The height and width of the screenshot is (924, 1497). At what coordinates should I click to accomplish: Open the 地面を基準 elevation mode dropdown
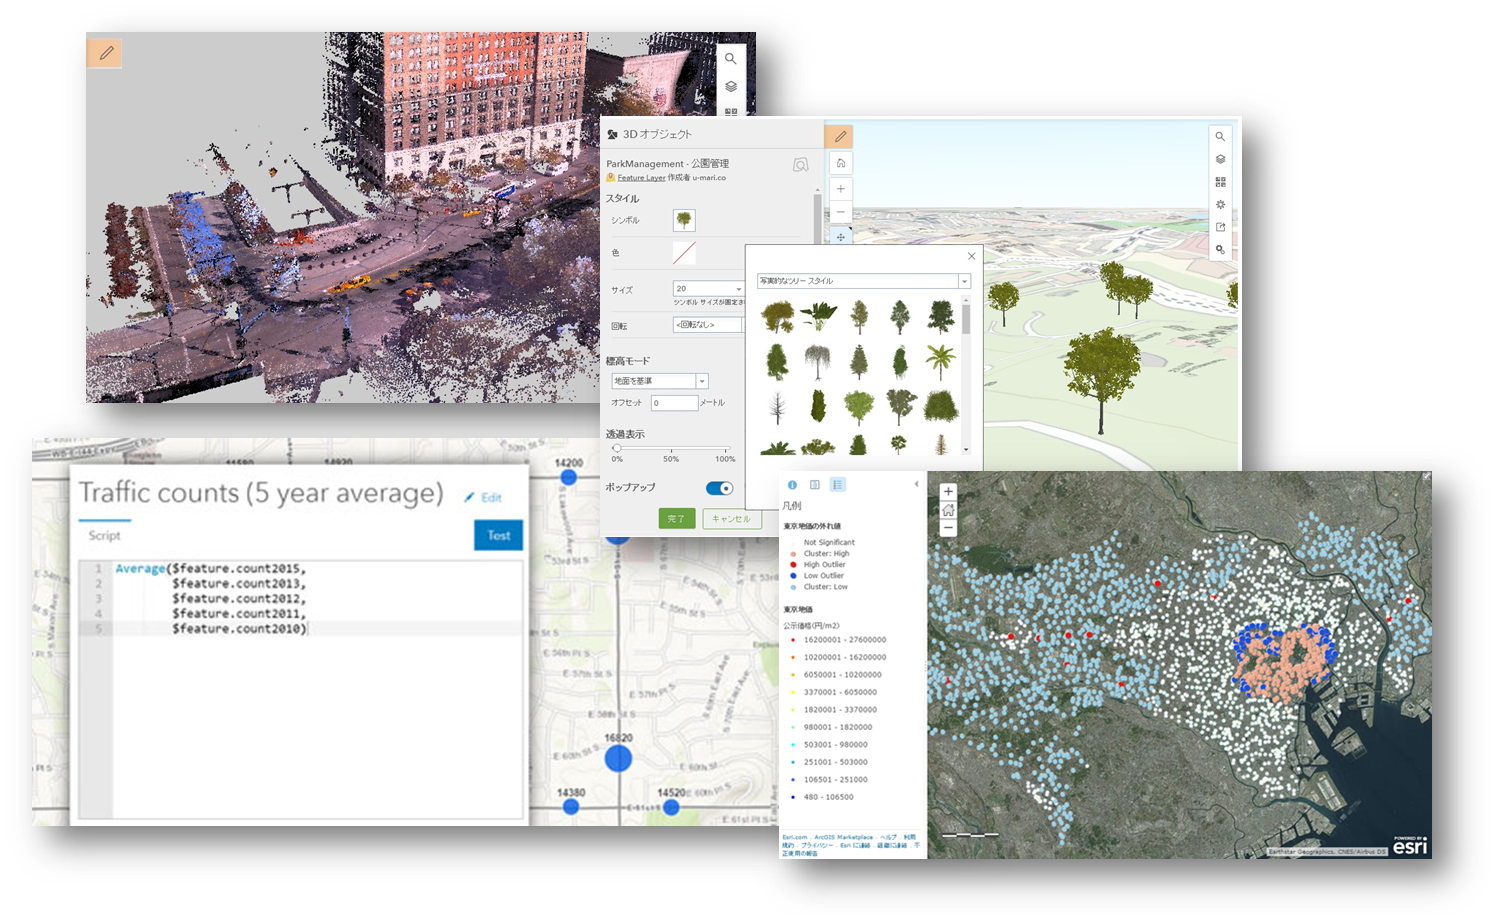pyautogui.click(x=702, y=381)
